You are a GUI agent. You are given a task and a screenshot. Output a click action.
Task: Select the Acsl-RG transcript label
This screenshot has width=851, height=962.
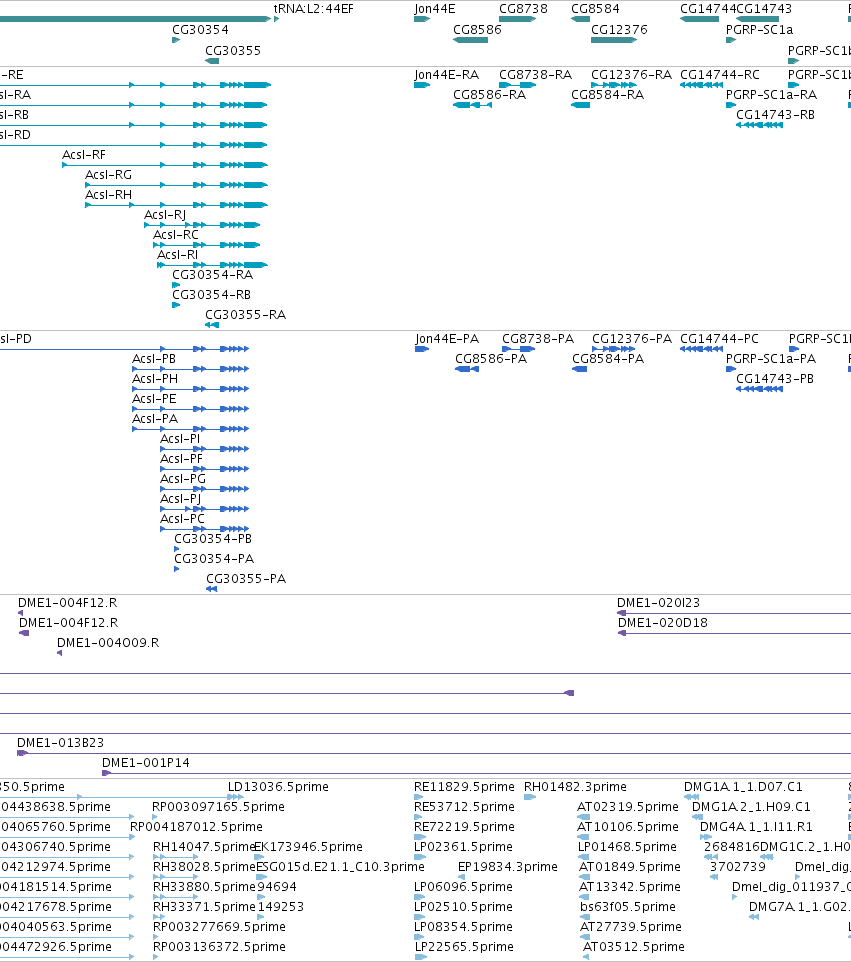click(x=108, y=175)
